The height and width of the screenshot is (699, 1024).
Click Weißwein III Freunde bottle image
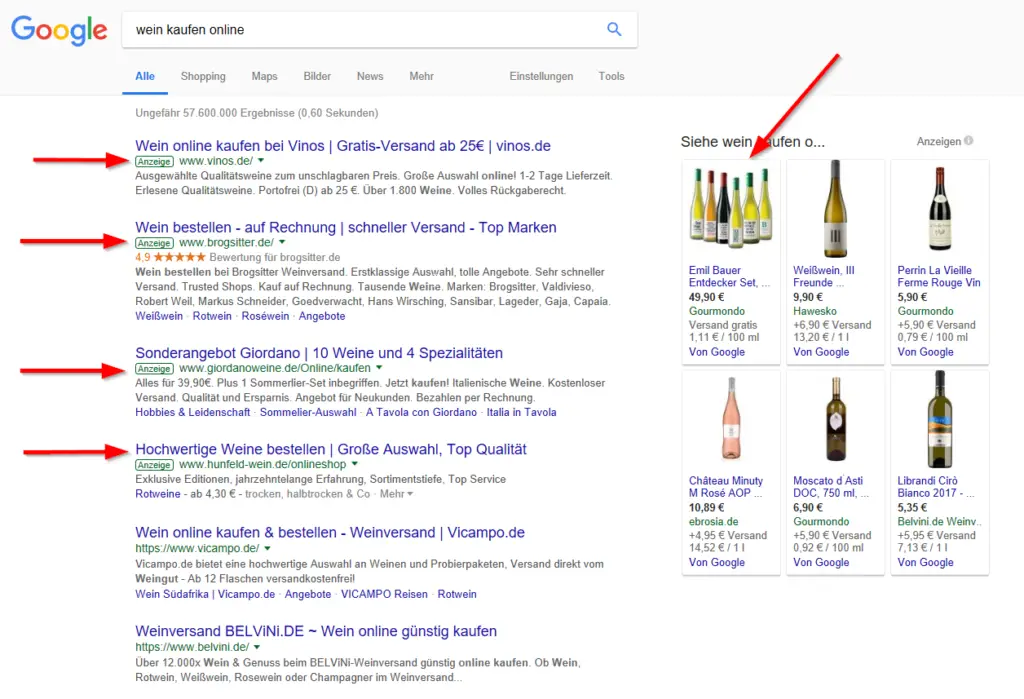[835, 209]
